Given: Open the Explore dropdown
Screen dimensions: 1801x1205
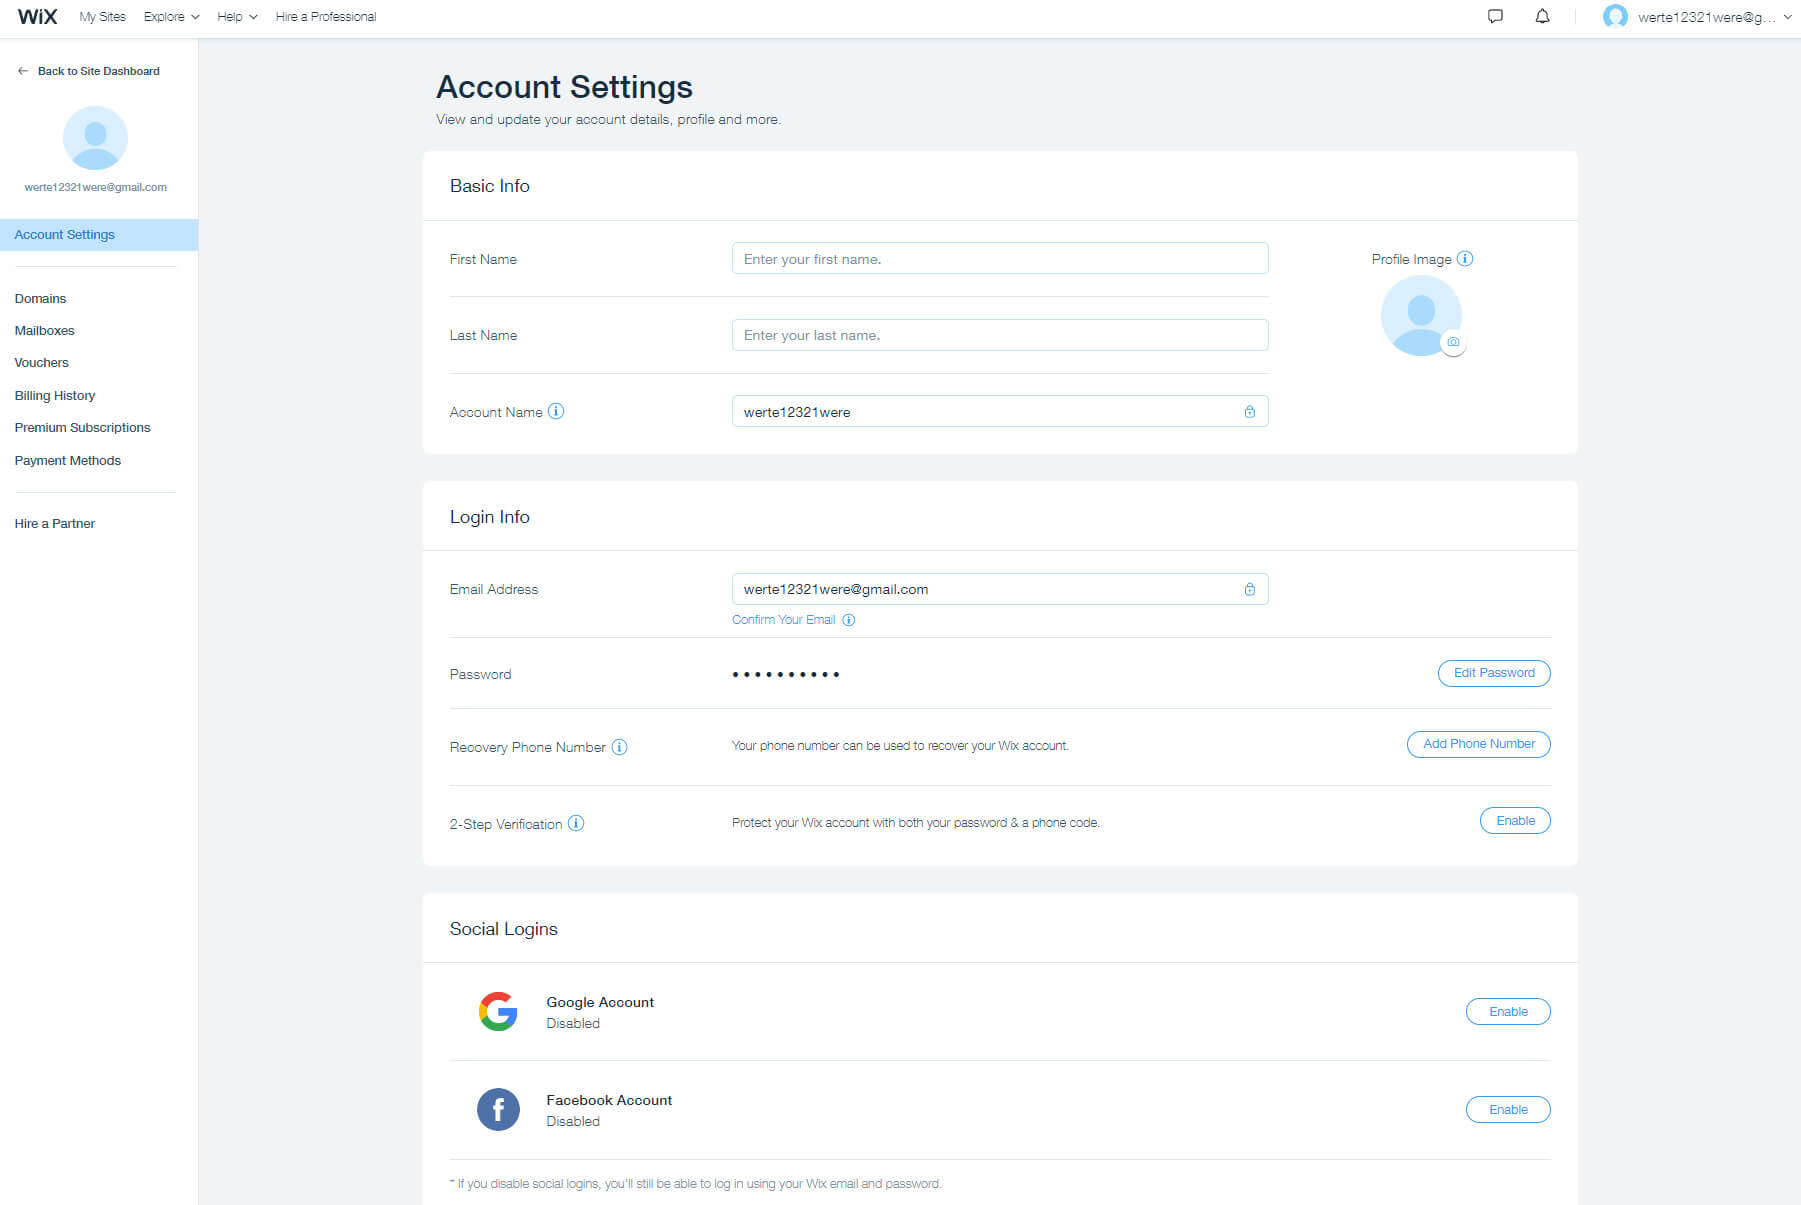Looking at the screenshot, I should tap(170, 16).
